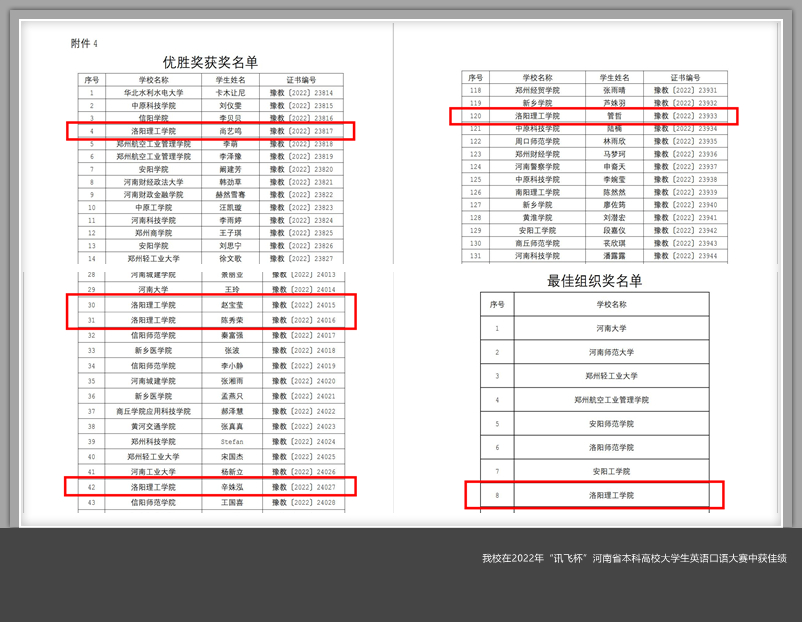The width and height of the screenshot is (802, 622).
Task: Select highlighted row 4 with student 高艺鸣
Action: pos(210,131)
